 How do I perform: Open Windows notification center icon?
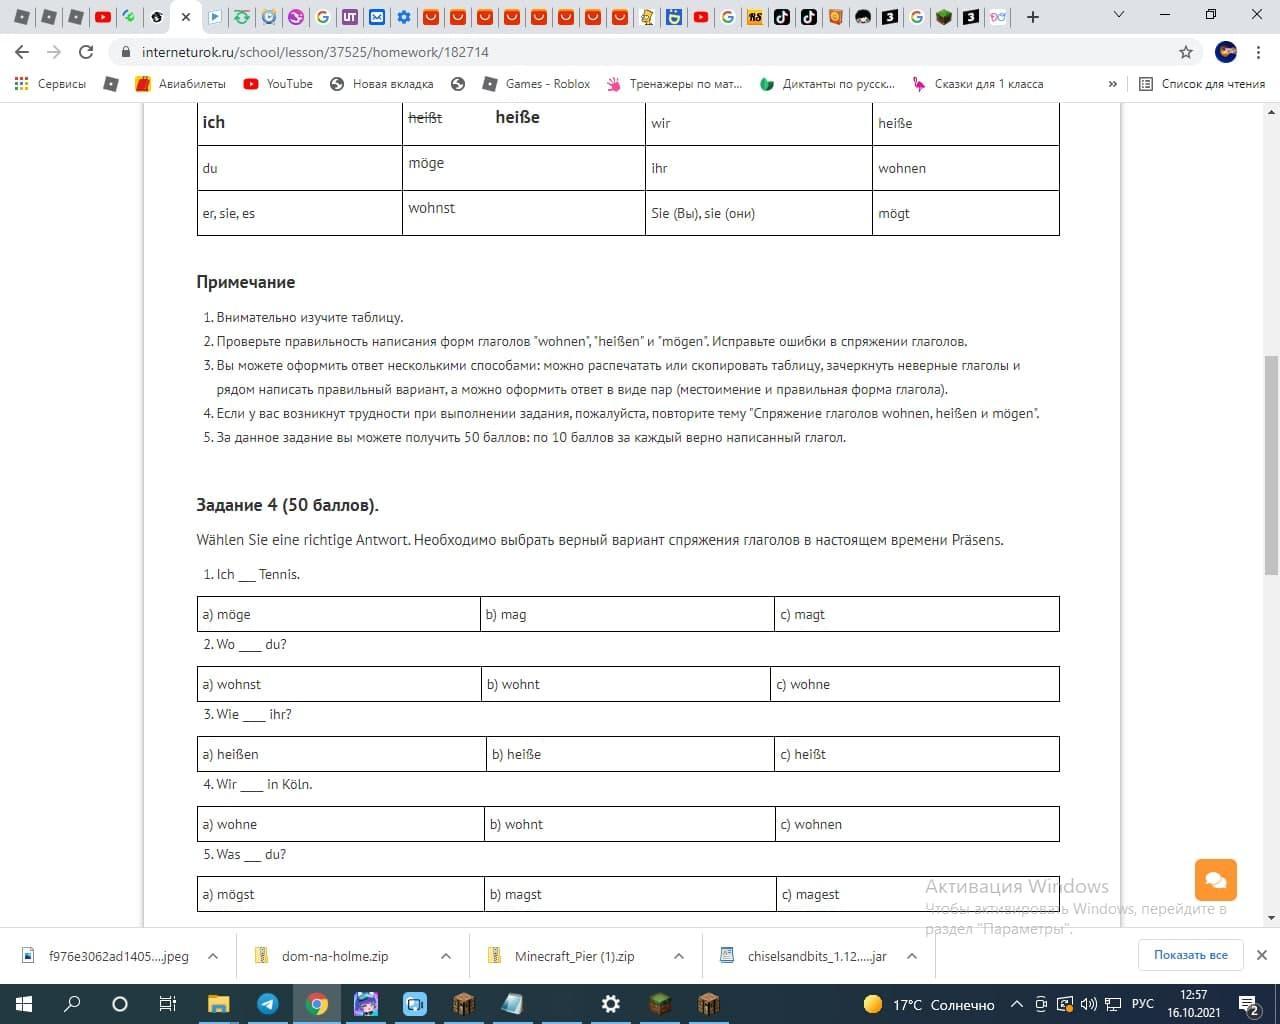[1249, 1004]
